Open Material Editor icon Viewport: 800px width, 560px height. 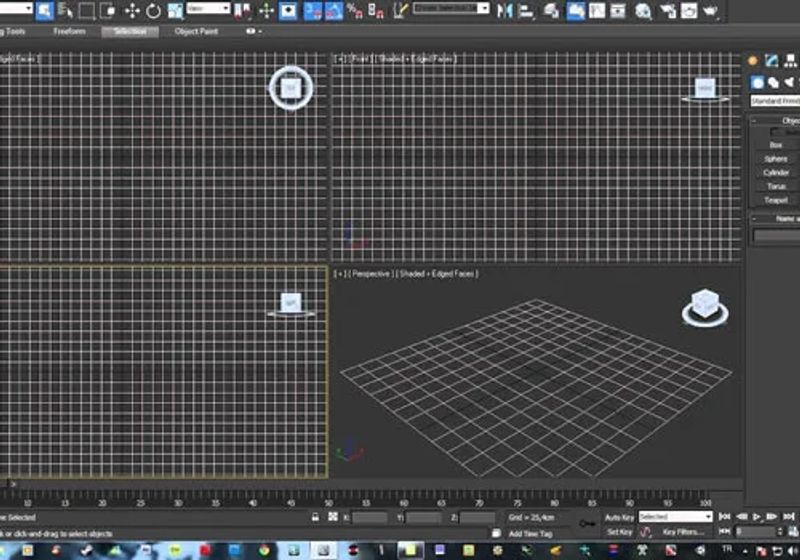(643, 11)
